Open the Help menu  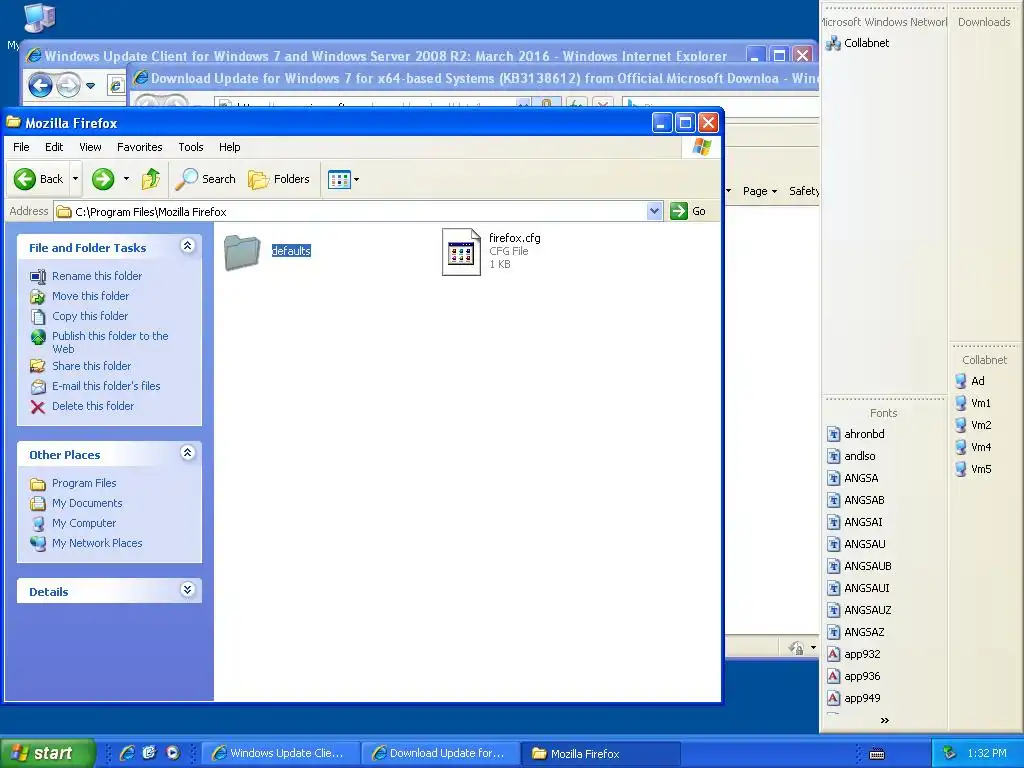coord(229,147)
